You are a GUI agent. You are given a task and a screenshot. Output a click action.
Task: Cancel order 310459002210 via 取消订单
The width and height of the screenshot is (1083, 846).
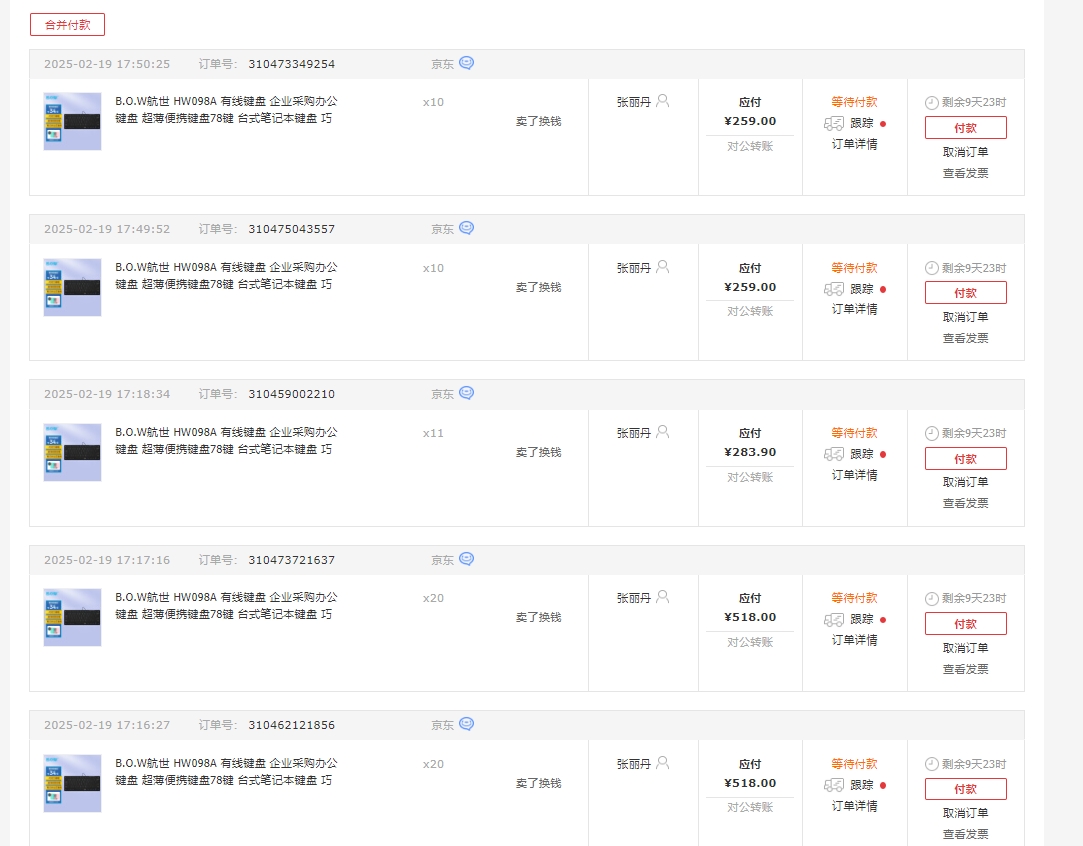pyautogui.click(x=966, y=482)
